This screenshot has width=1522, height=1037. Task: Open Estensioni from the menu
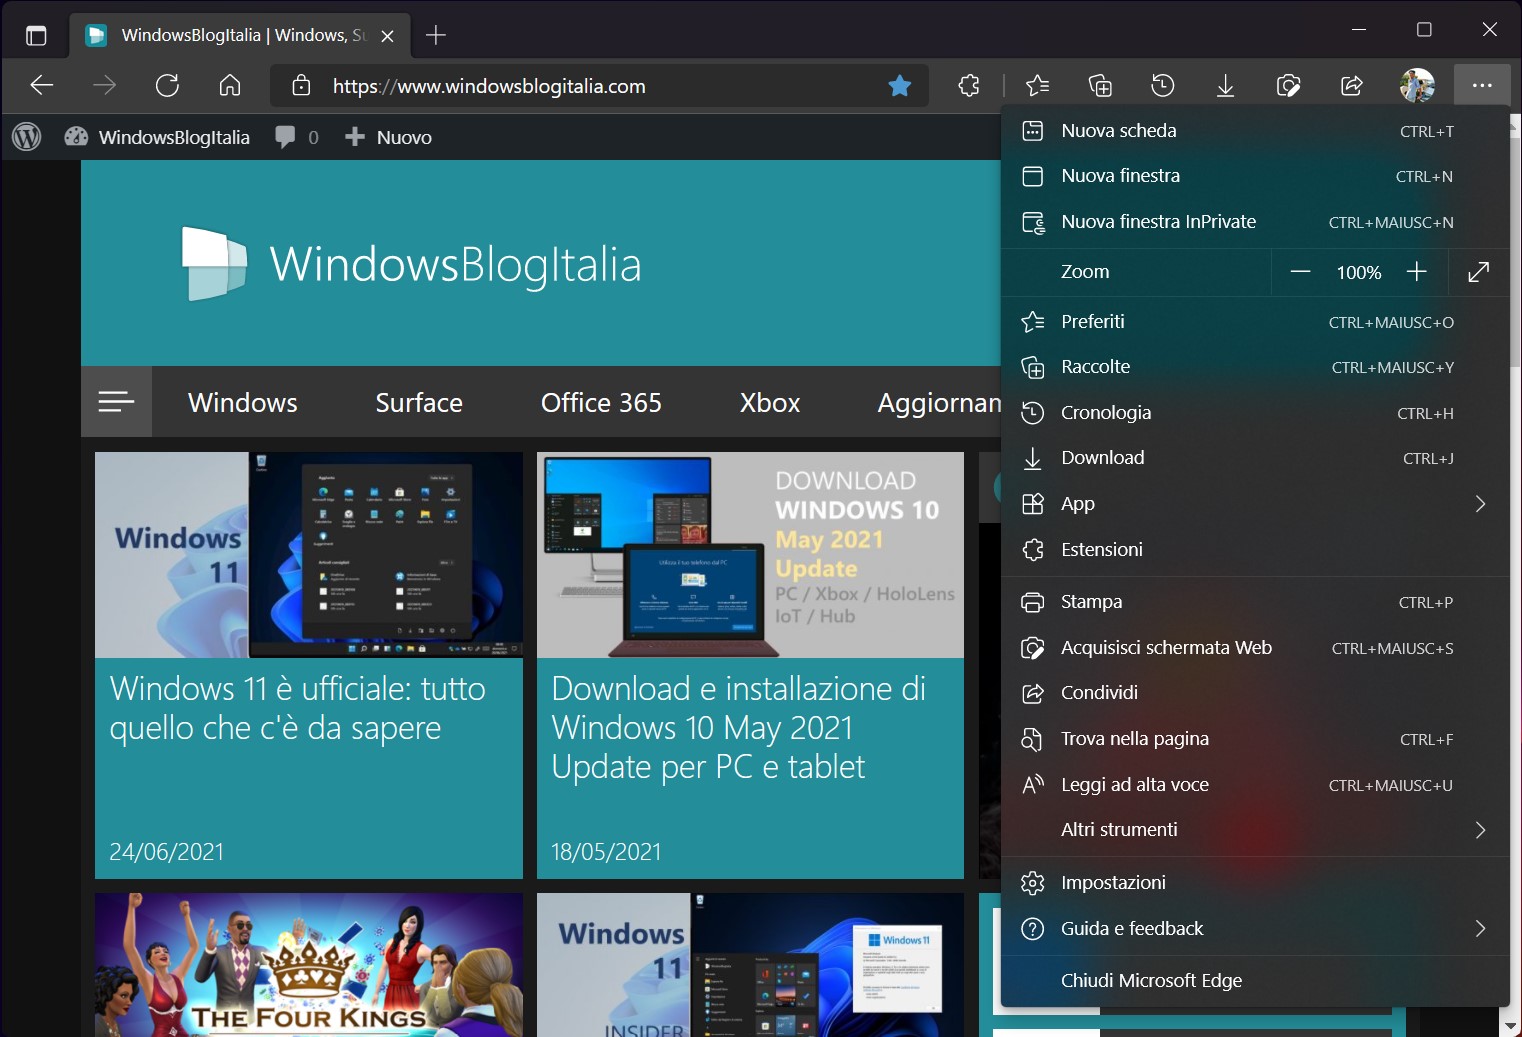point(1255,549)
